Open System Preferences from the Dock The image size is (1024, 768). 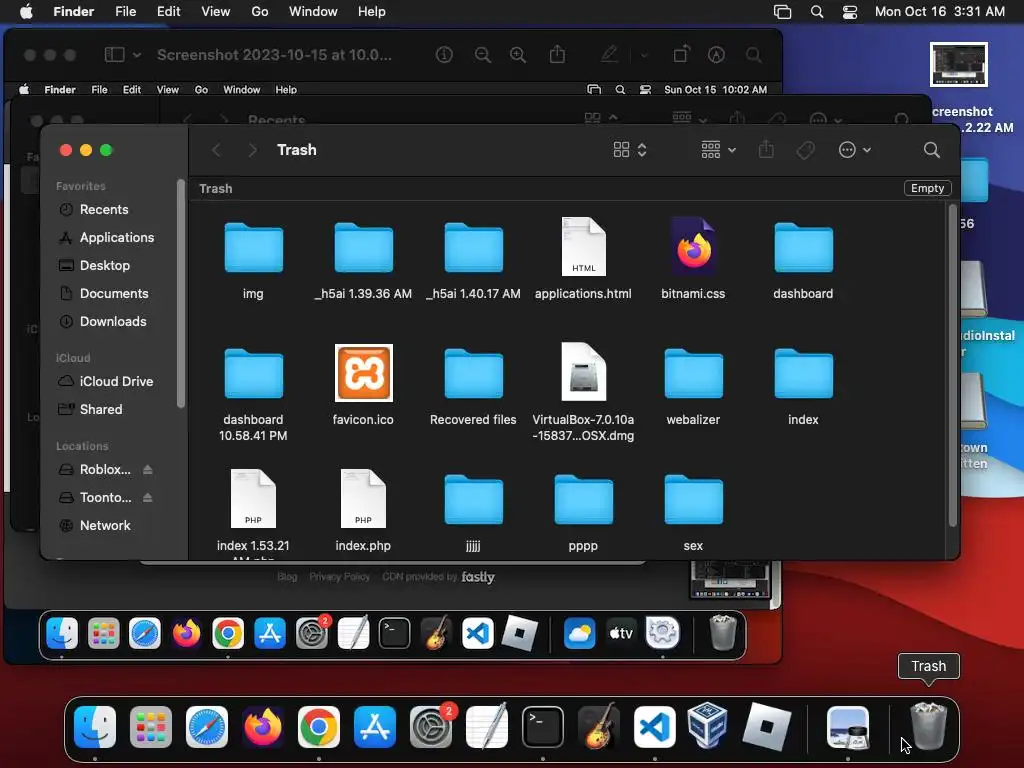point(431,727)
